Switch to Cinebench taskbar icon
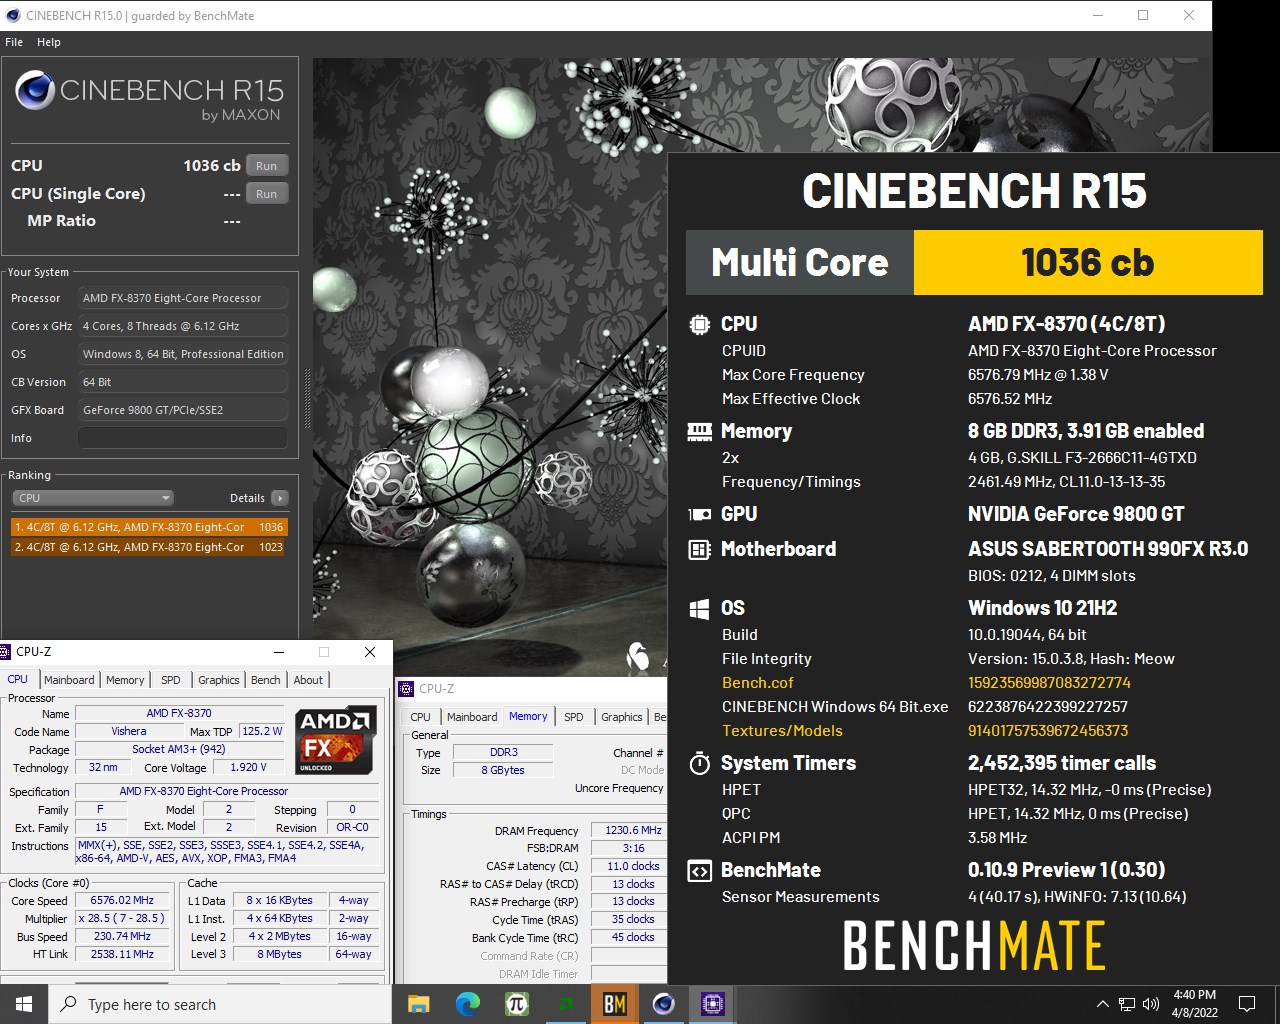This screenshot has width=1280, height=1024. 664,1004
